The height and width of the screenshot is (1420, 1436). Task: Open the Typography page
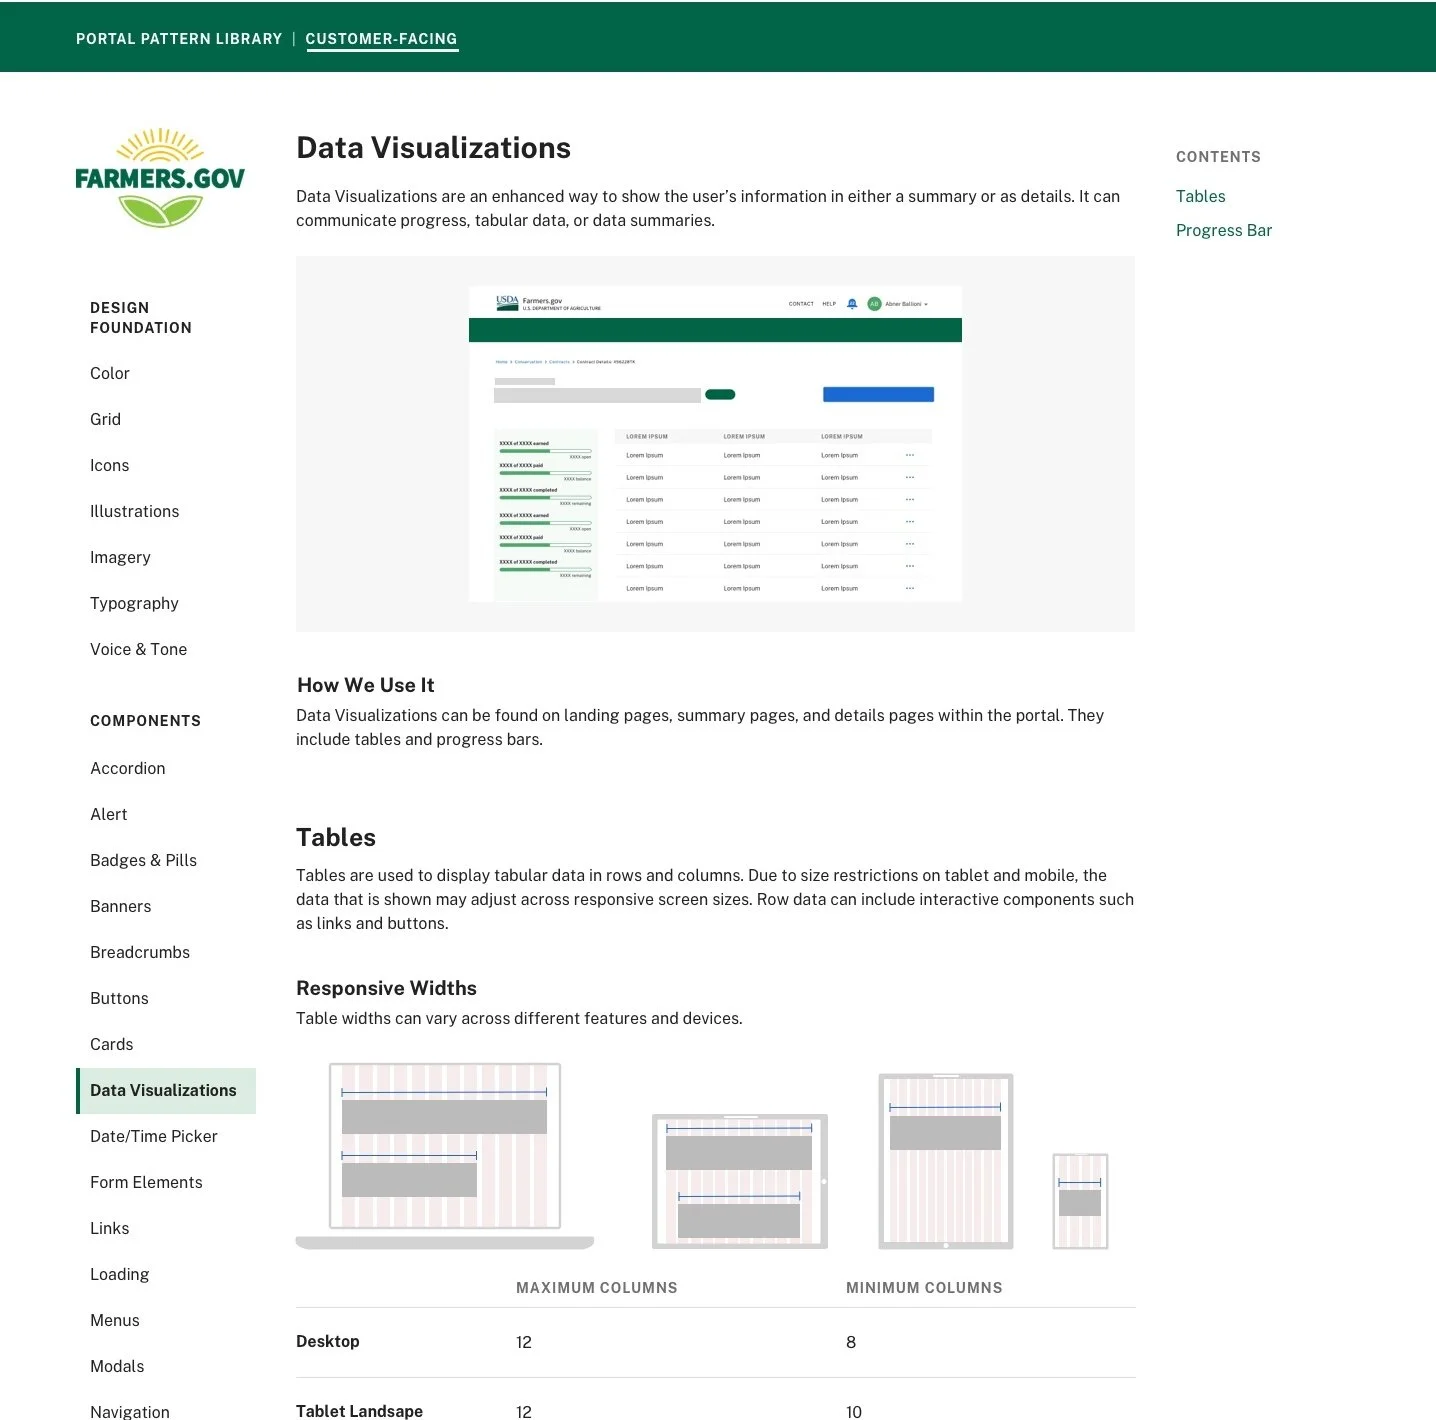tap(134, 603)
